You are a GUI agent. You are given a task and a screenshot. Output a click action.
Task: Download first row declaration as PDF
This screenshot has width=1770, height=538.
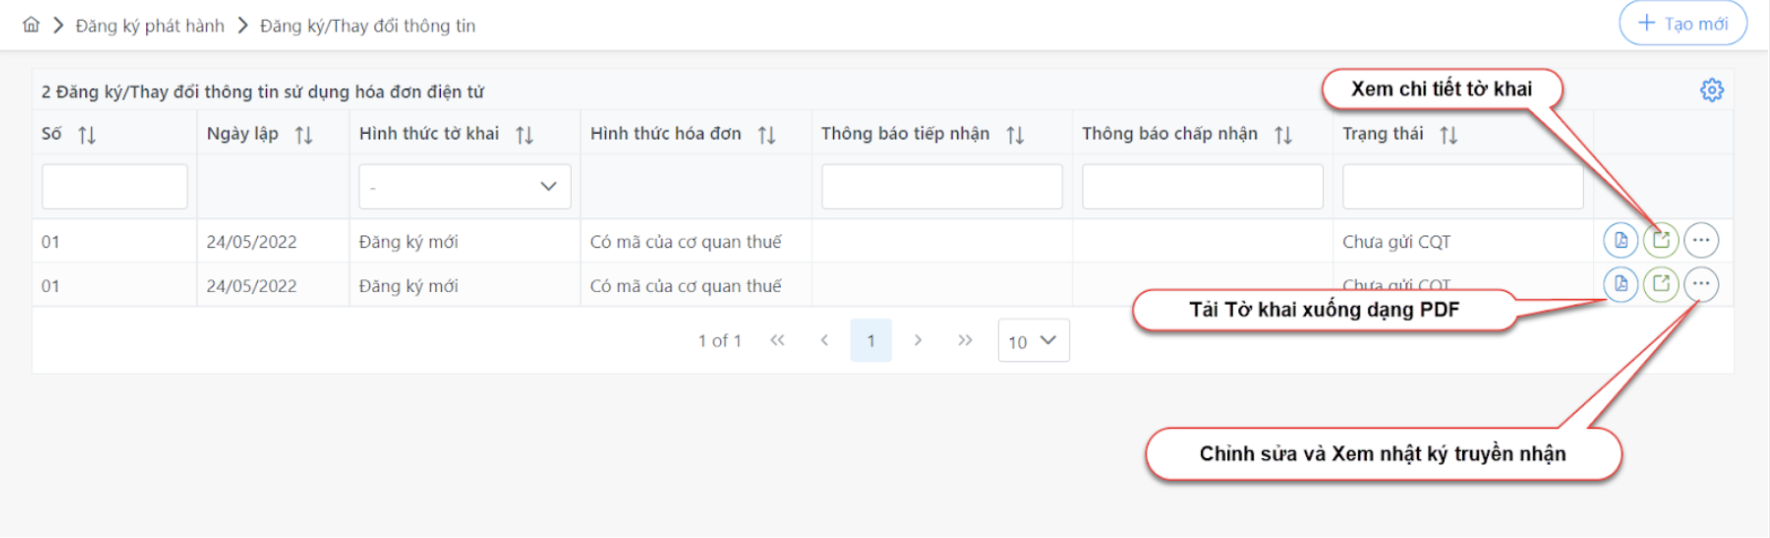pos(1620,240)
